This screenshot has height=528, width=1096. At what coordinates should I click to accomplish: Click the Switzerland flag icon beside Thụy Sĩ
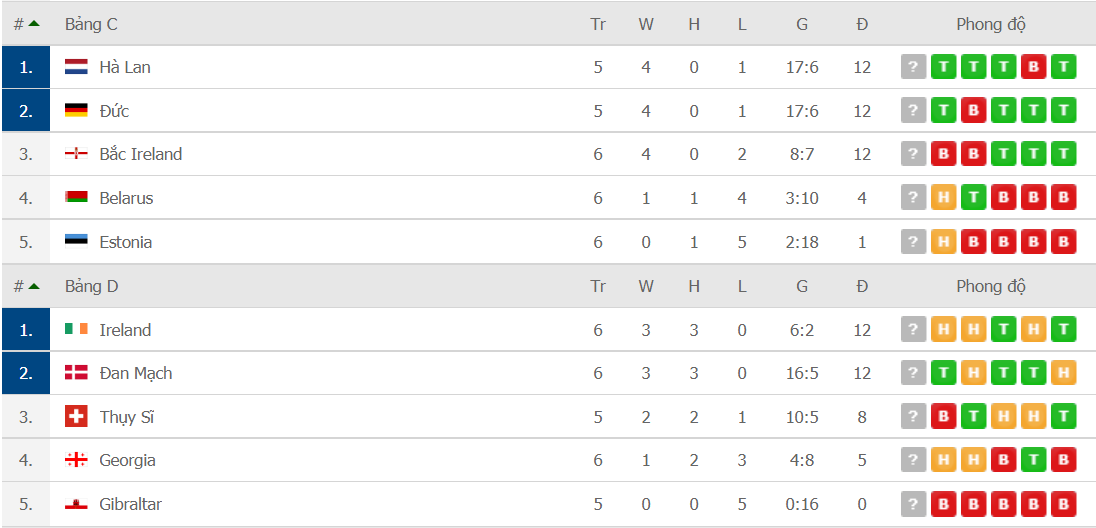click(76, 417)
